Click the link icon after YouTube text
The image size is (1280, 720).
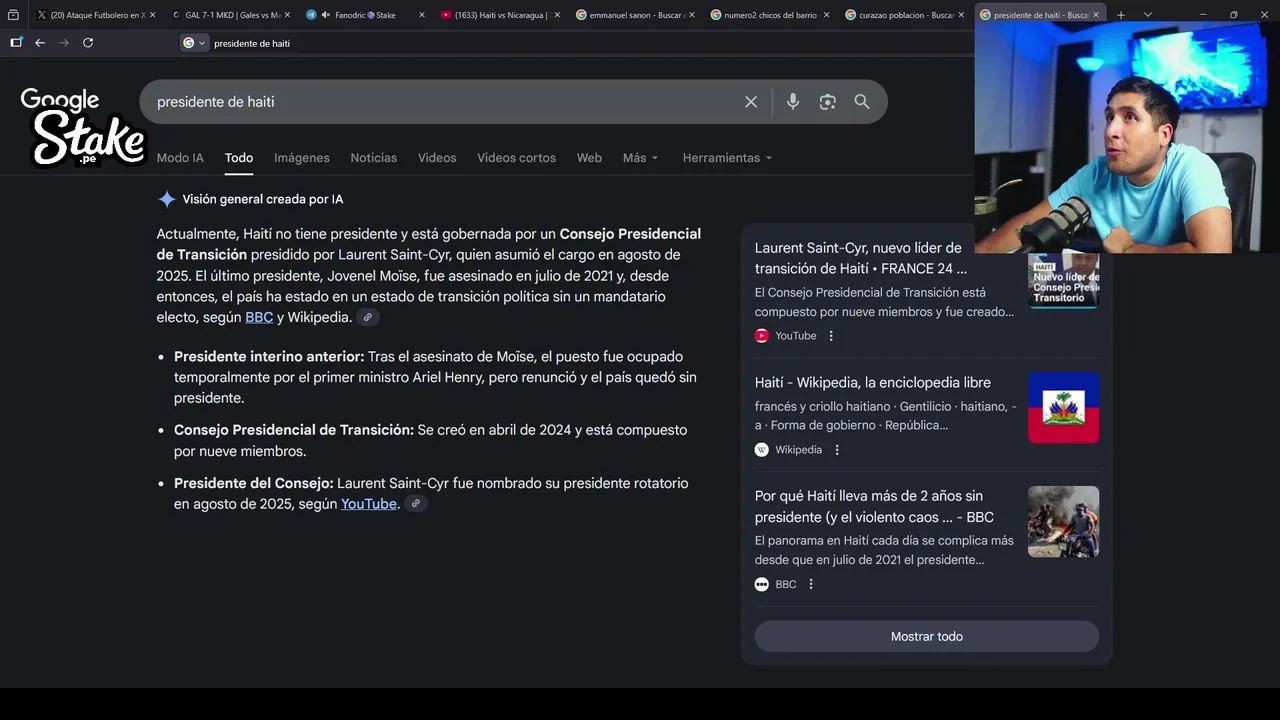point(416,504)
